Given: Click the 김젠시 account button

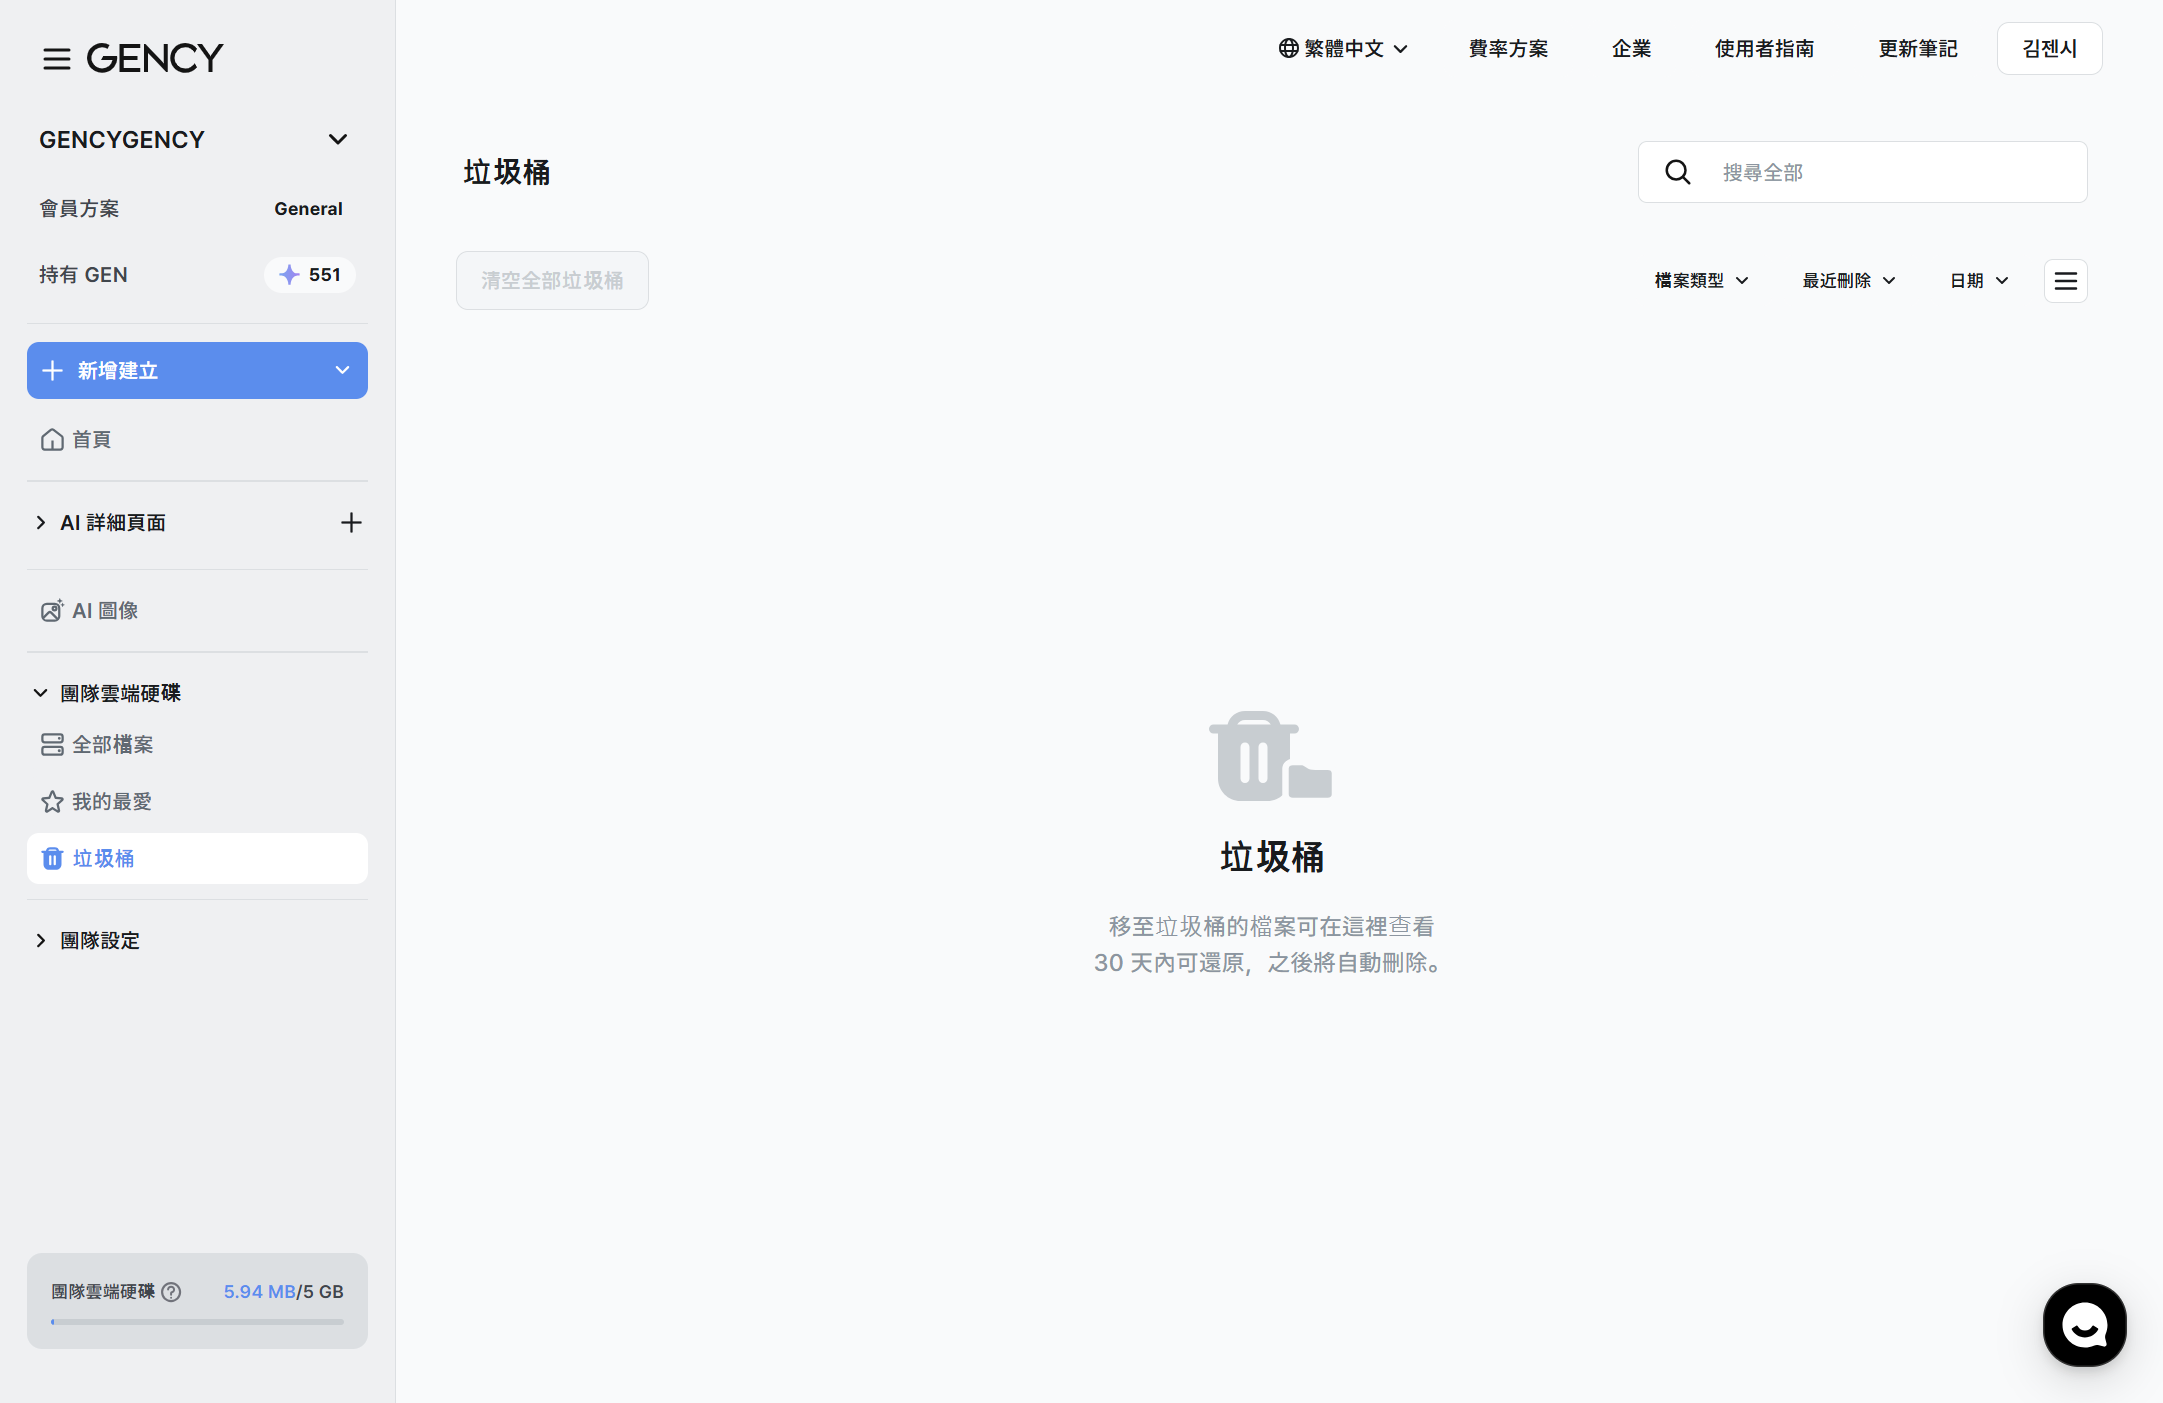Looking at the screenshot, I should (2049, 48).
